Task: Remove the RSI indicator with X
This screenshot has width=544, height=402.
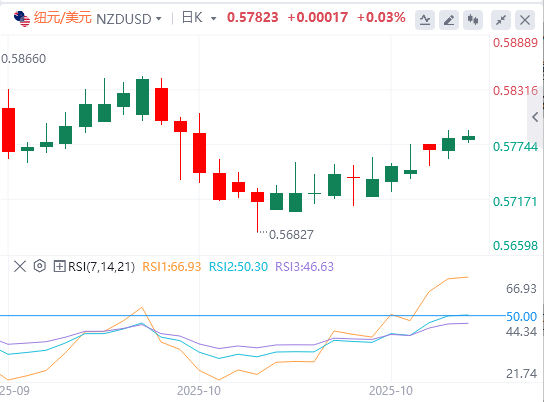Action: (x=20, y=266)
